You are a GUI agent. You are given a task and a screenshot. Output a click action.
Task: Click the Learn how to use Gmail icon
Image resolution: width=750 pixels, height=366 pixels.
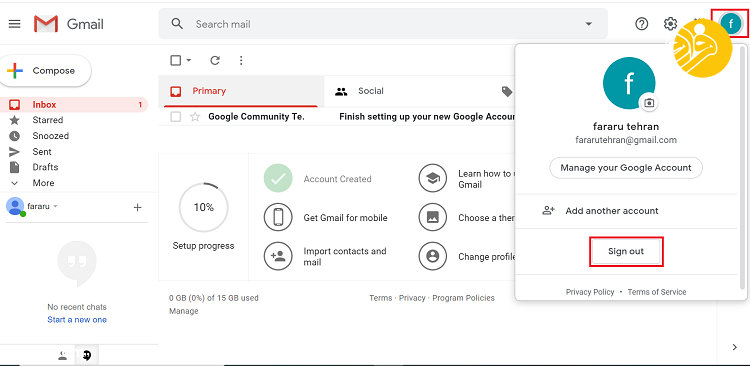coord(433,178)
